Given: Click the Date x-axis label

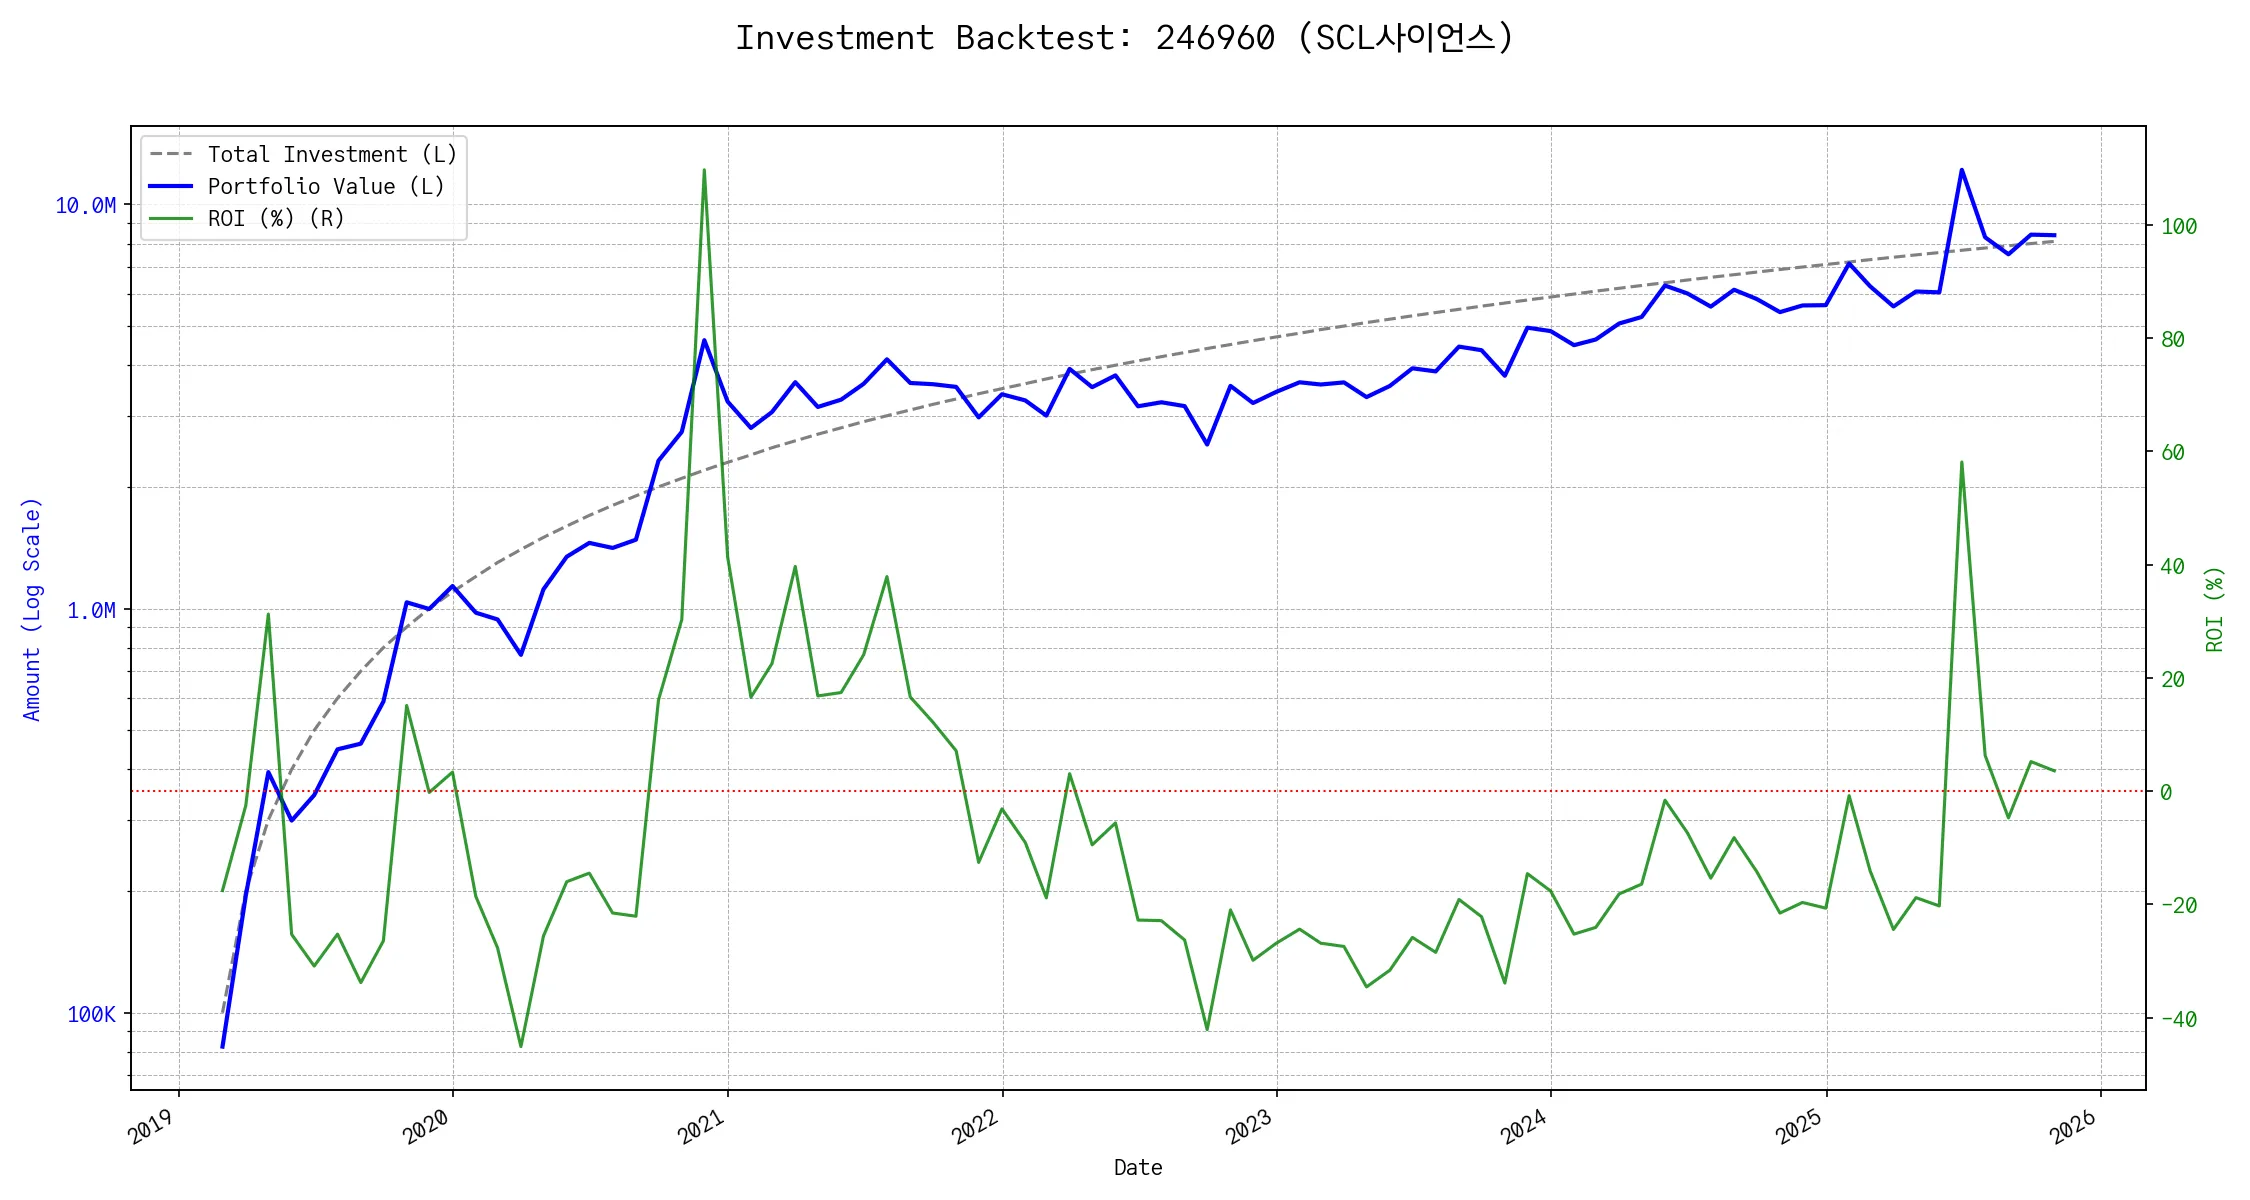Looking at the screenshot, I should [1137, 1167].
